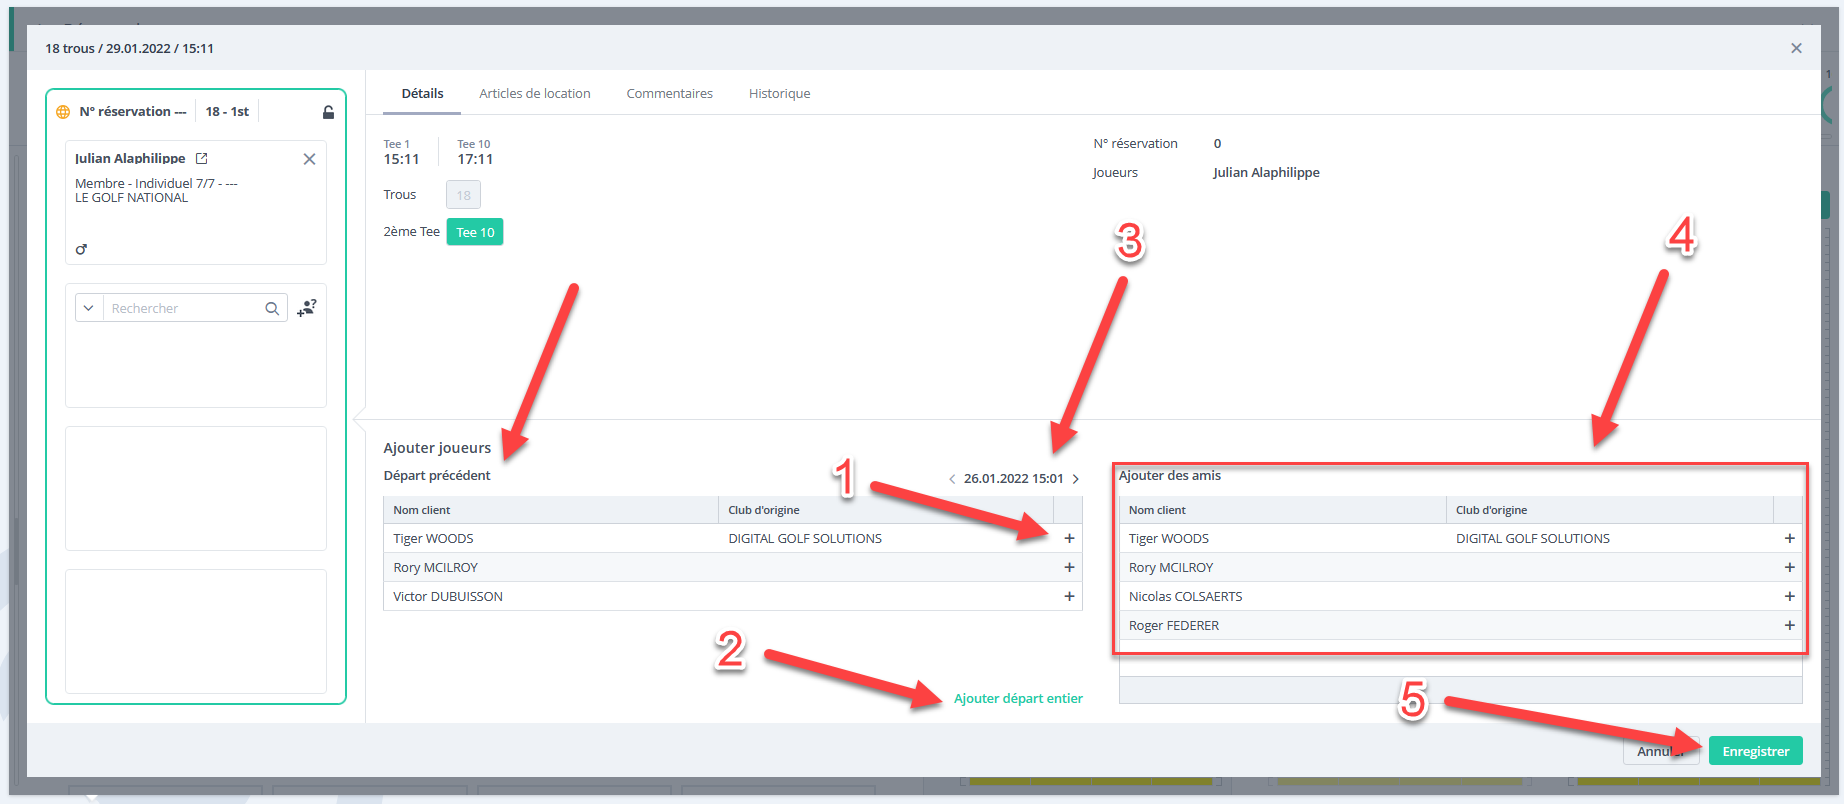This screenshot has width=1844, height=804.
Task: Switch to the Détails tab
Action: tap(422, 93)
